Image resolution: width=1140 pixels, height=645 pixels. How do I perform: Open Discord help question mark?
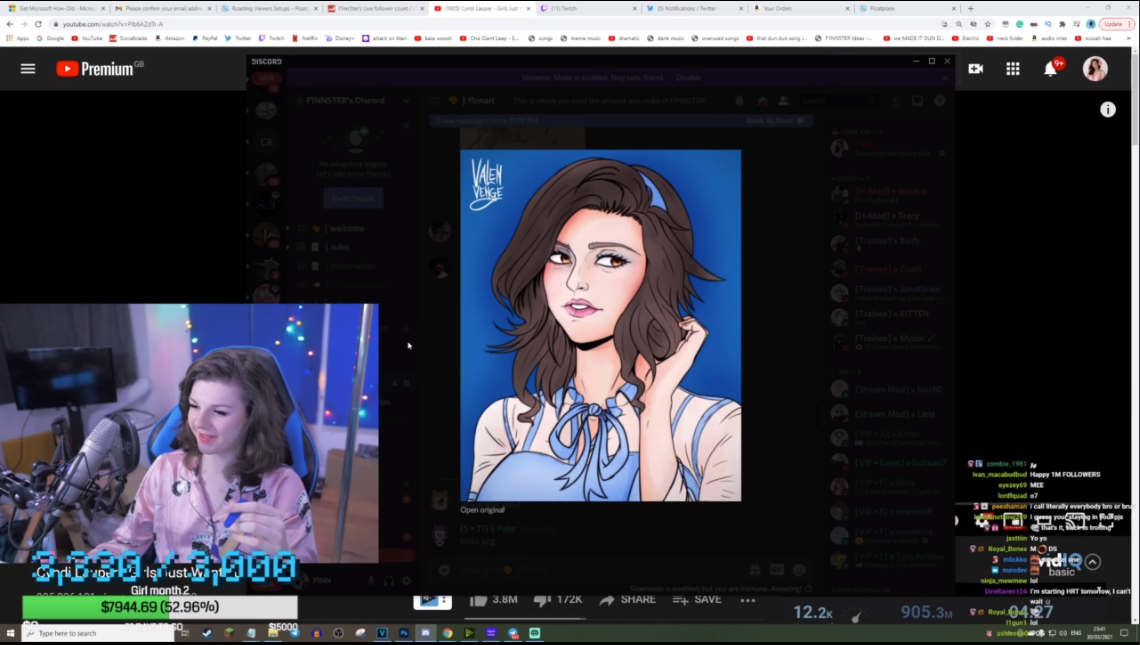(x=939, y=101)
